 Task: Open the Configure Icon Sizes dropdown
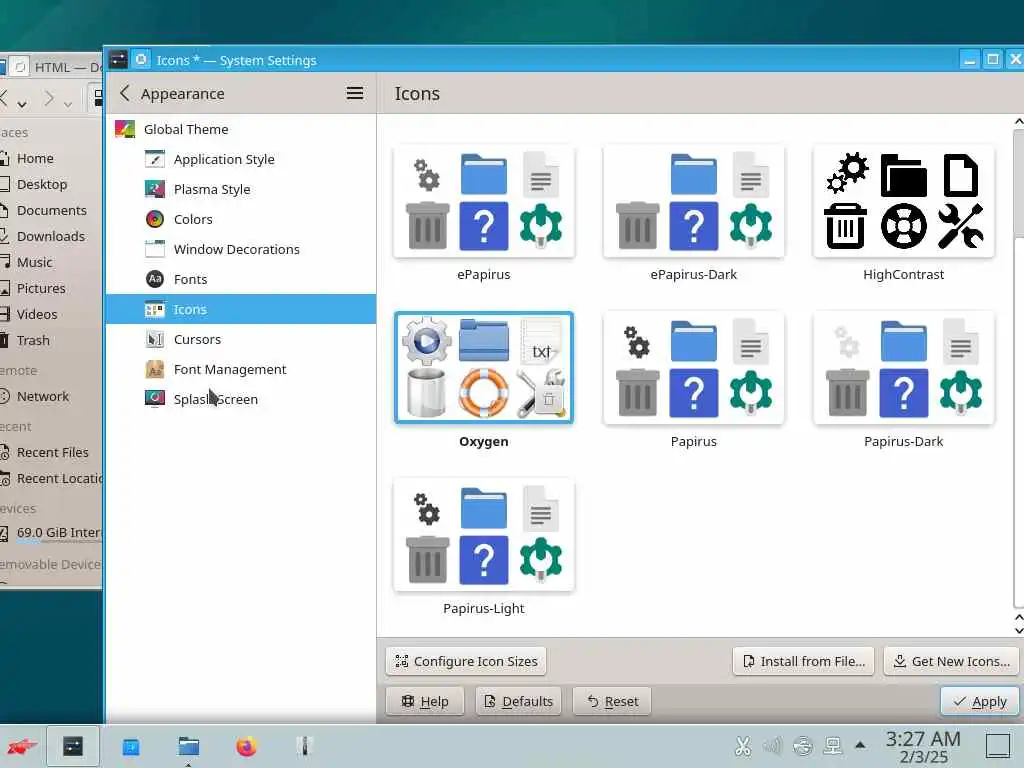pos(466,662)
